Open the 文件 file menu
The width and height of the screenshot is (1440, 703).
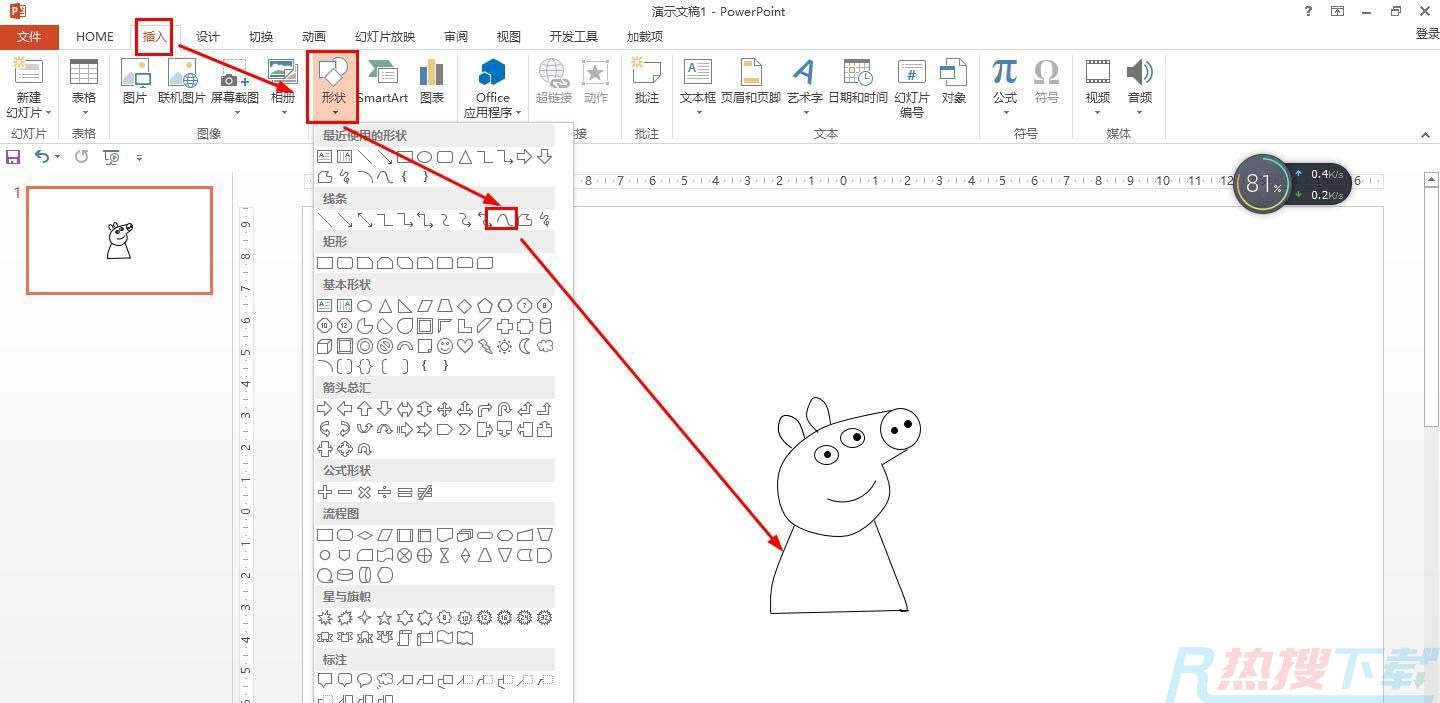(29, 36)
